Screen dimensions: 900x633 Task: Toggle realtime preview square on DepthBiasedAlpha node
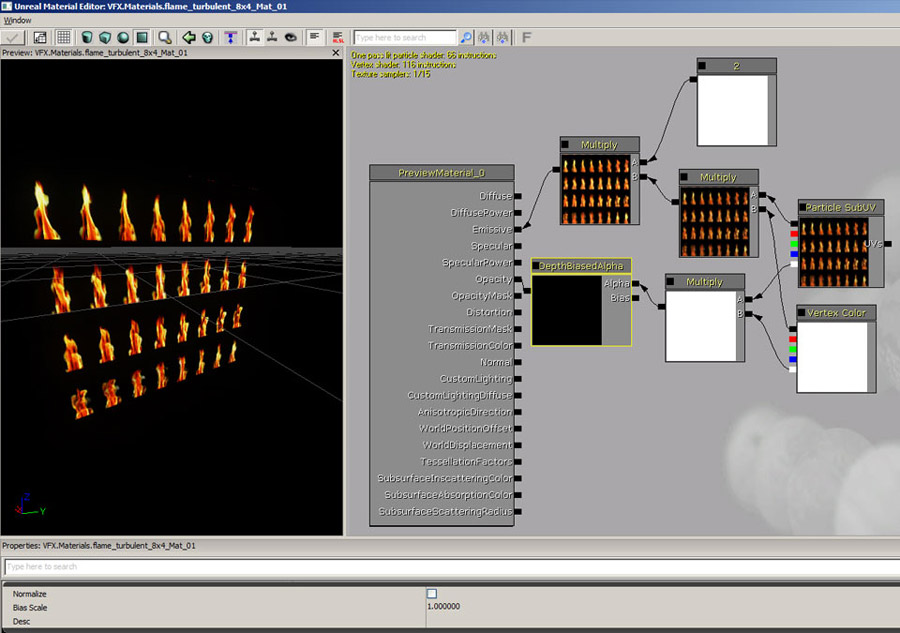pos(537,266)
